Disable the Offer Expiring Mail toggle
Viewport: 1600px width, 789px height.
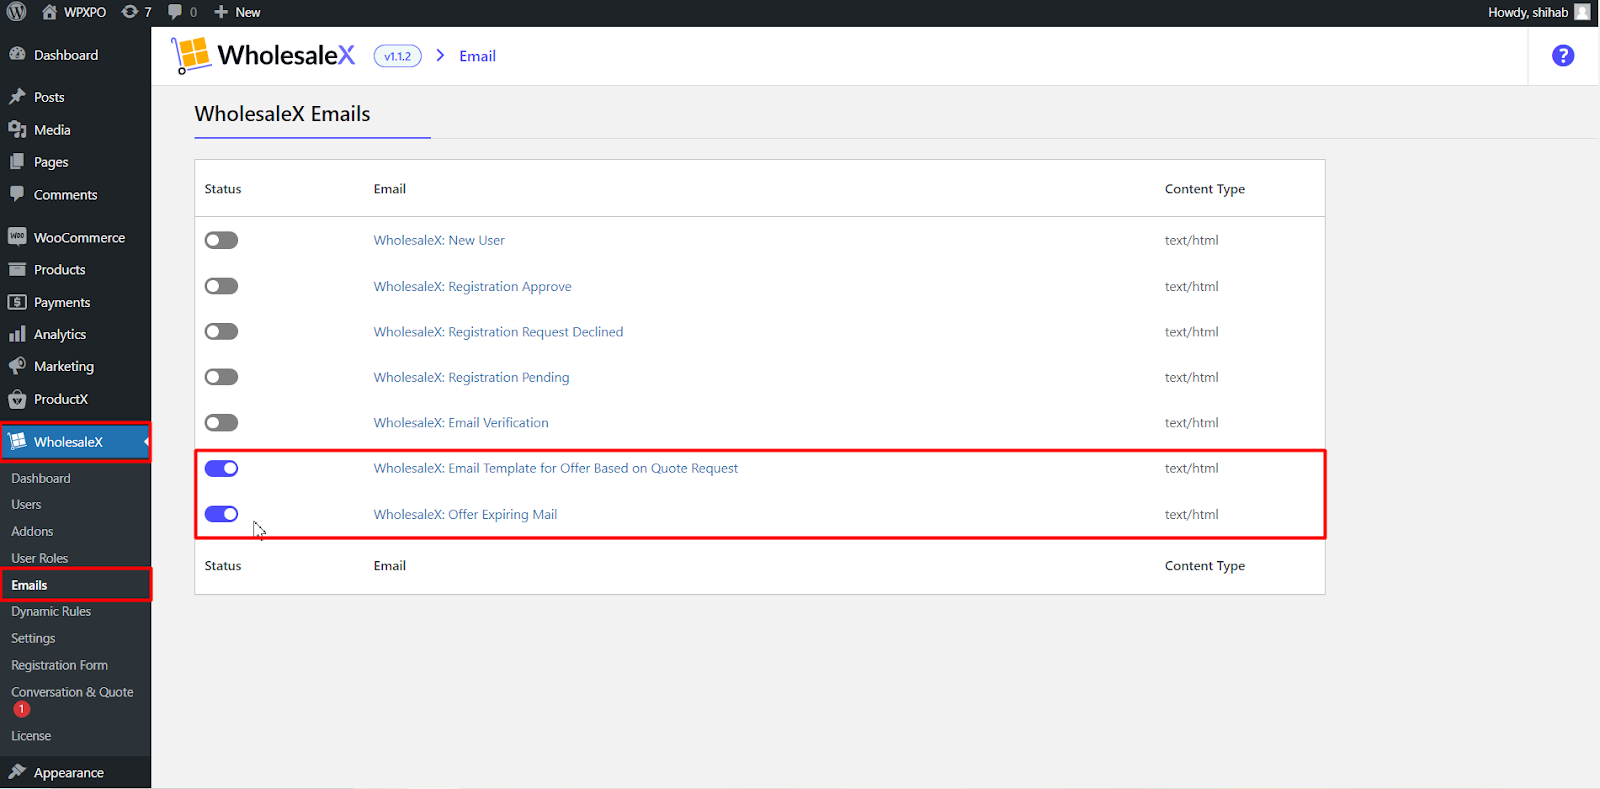click(221, 514)
